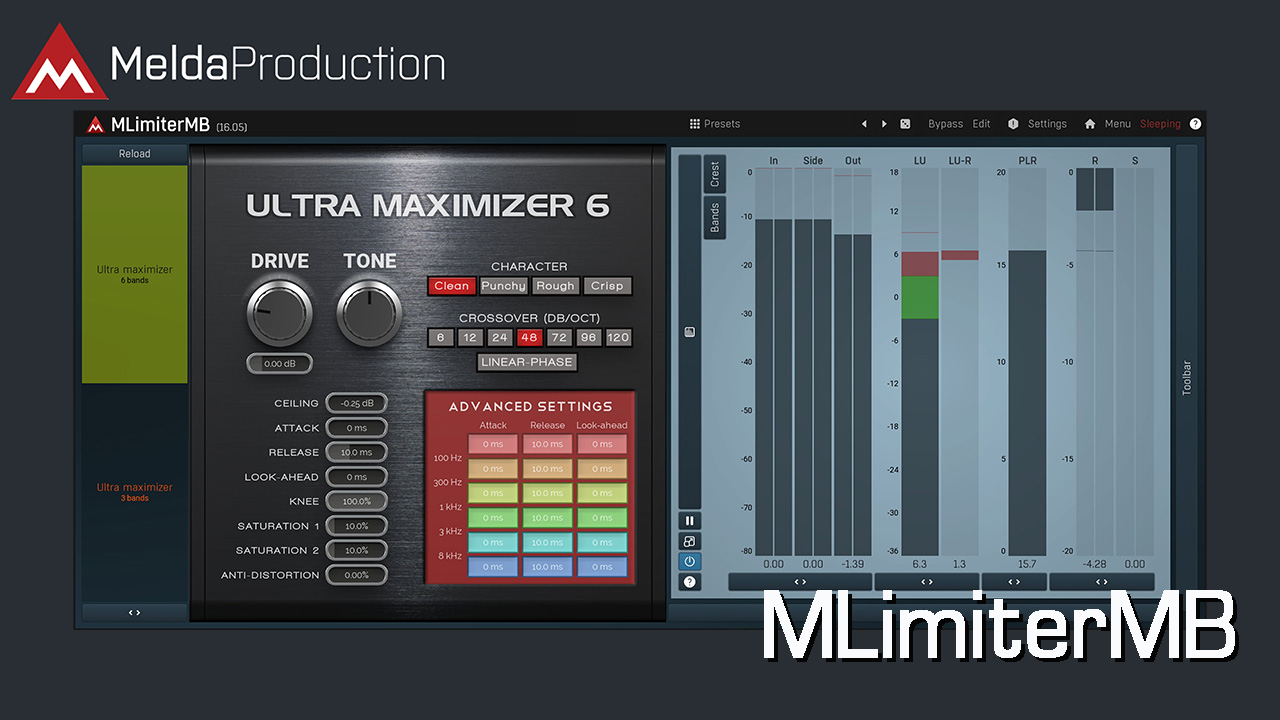The width and height of the screenshot is (1280, 720).
Task: Click the Bypass button
Action: pyautogui.click(x=945, y=124)
